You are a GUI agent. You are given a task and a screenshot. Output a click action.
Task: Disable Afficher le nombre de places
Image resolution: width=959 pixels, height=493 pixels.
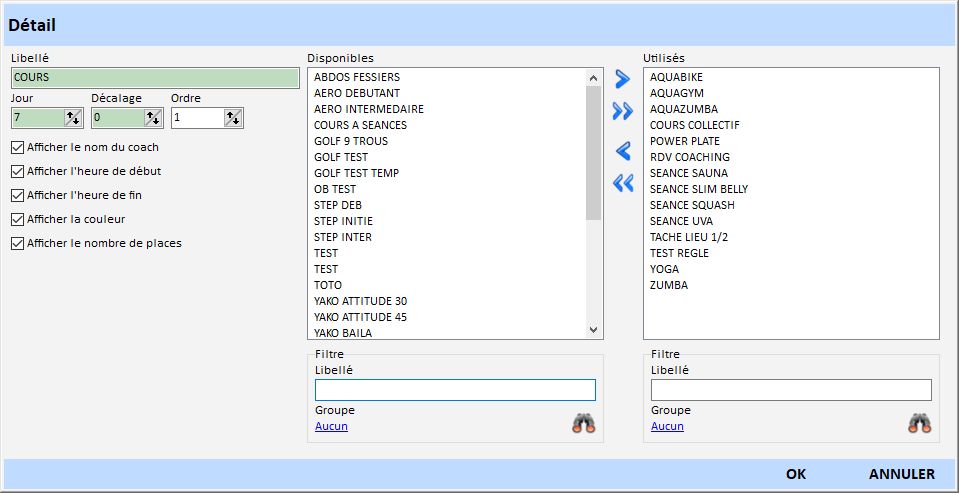pyautogui.click(x=17, y=243)
